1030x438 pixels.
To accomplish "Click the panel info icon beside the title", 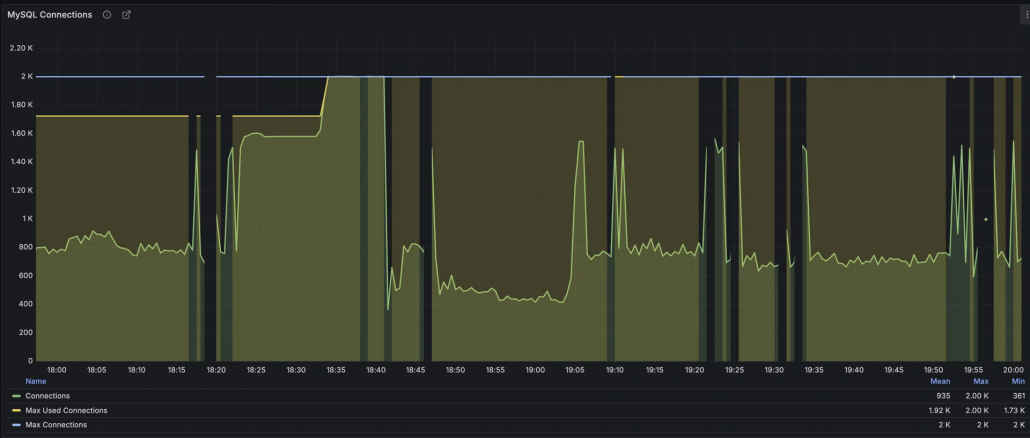I will click(107, 14).
